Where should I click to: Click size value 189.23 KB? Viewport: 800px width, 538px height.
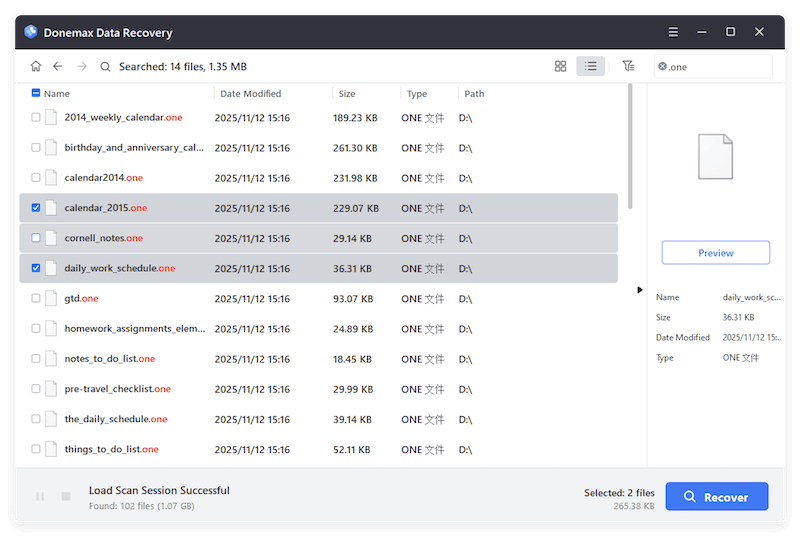pos(355,118)
